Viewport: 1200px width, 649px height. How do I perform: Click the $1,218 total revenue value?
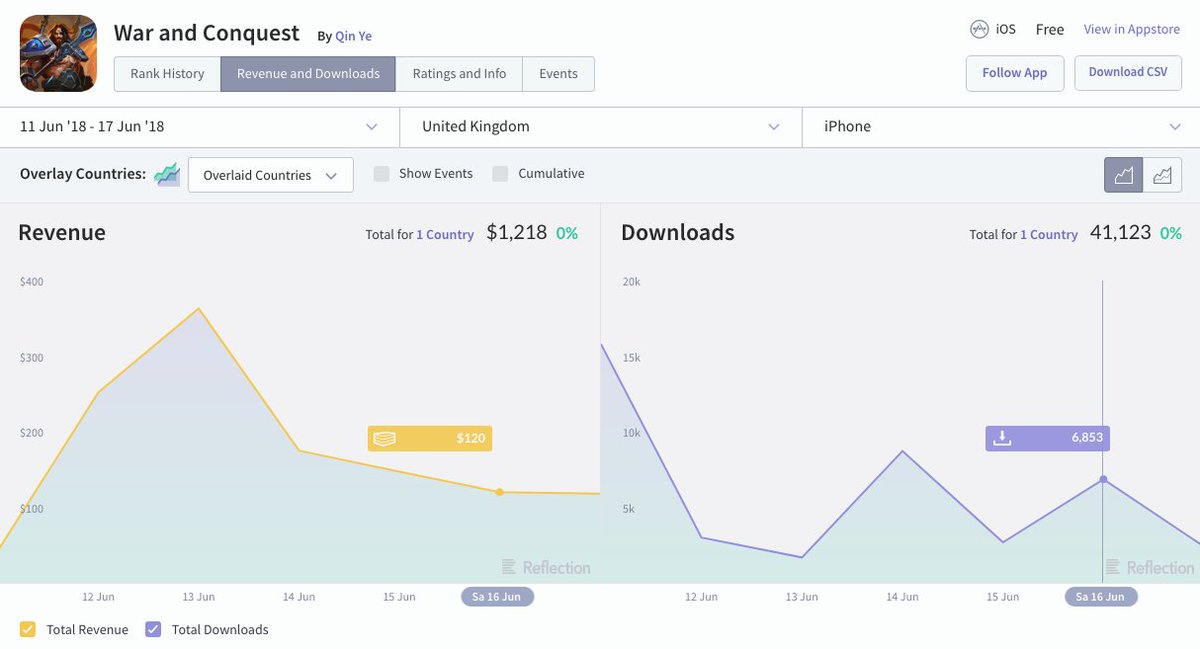pos(516,233)
